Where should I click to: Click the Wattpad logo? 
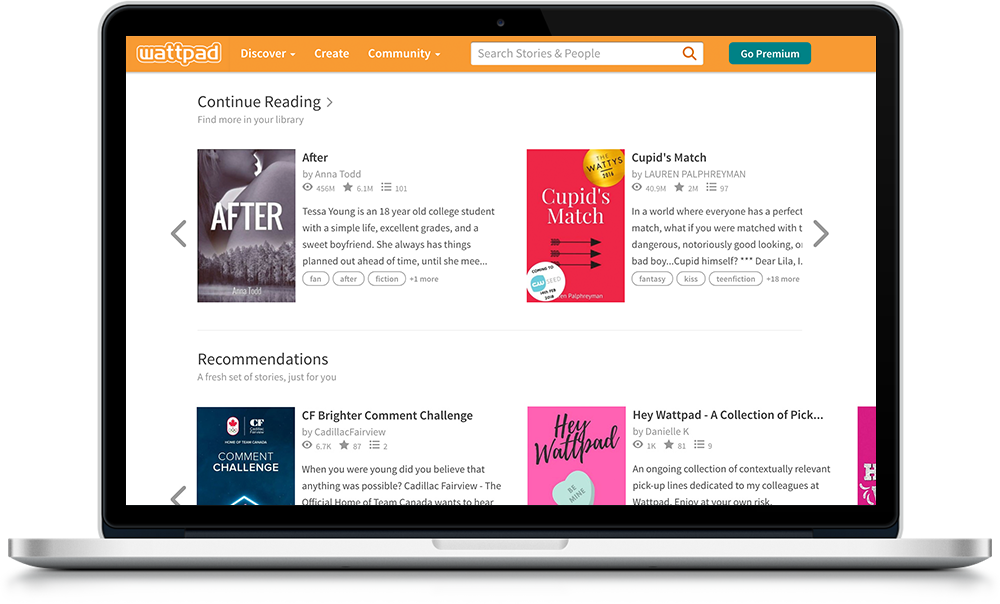point(178,54)
